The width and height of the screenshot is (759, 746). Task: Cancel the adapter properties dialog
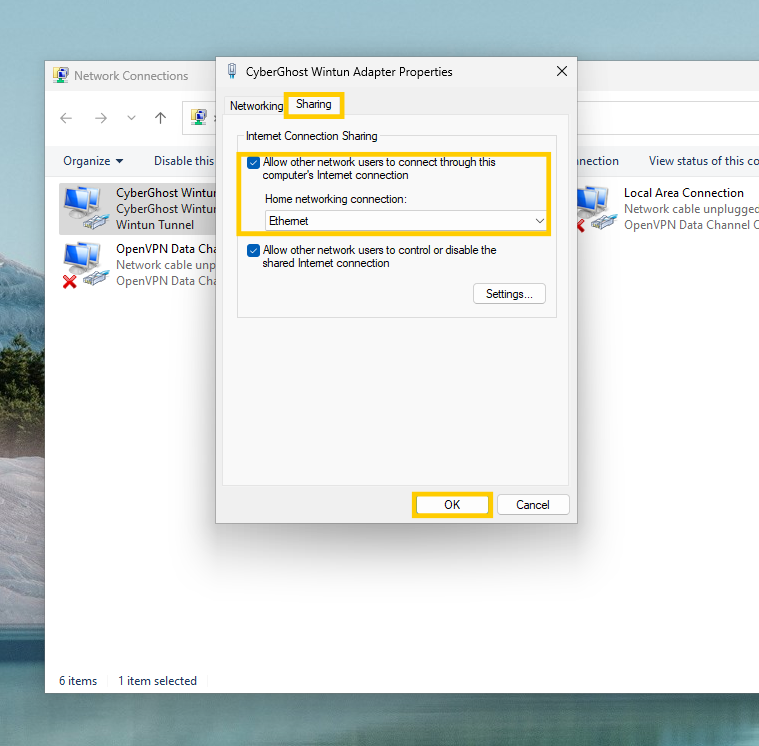click(533, 505)
